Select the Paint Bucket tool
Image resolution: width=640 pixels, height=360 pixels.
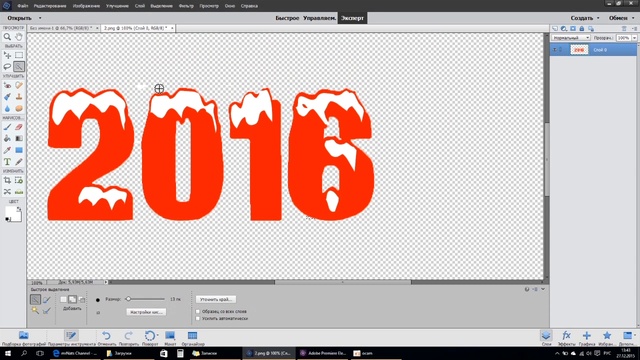pyautogui.click(x=7, y=138)
